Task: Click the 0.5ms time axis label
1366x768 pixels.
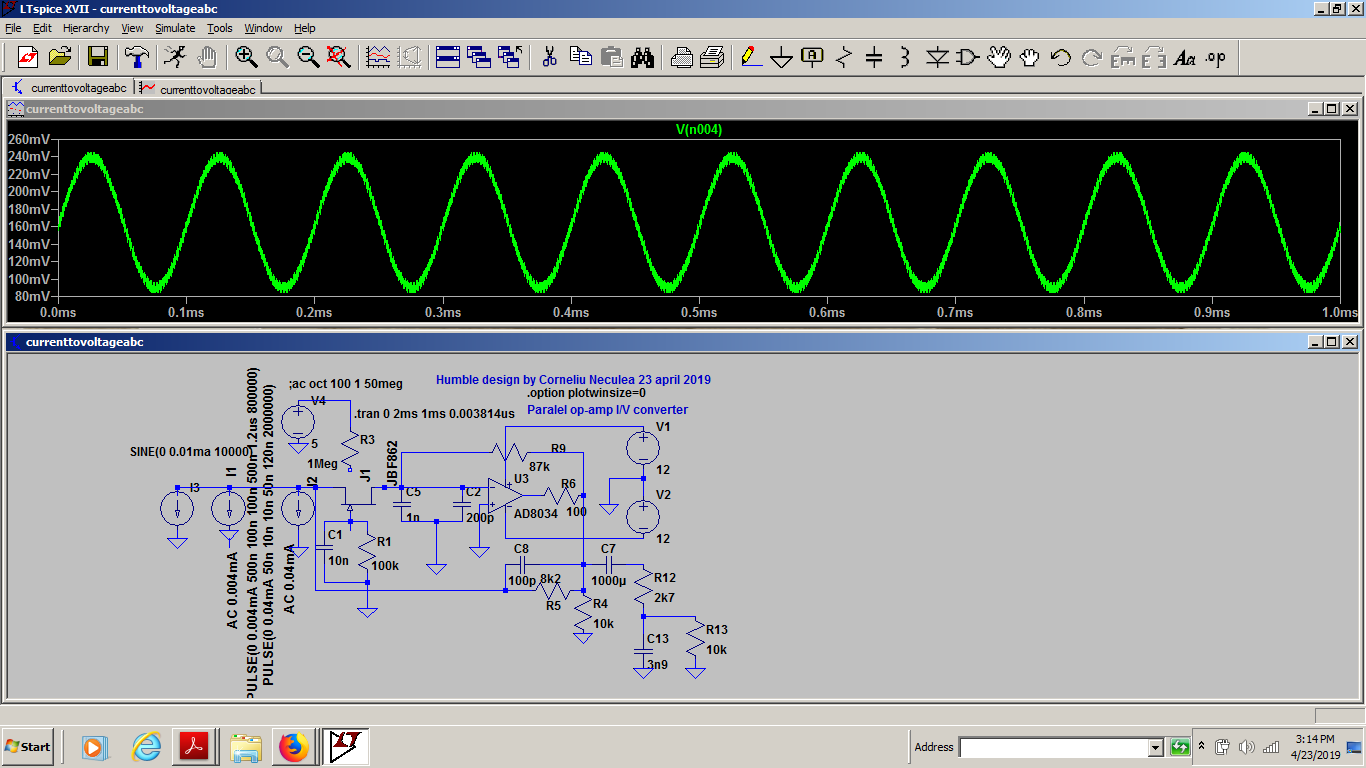Action: (x=699, y=313)
